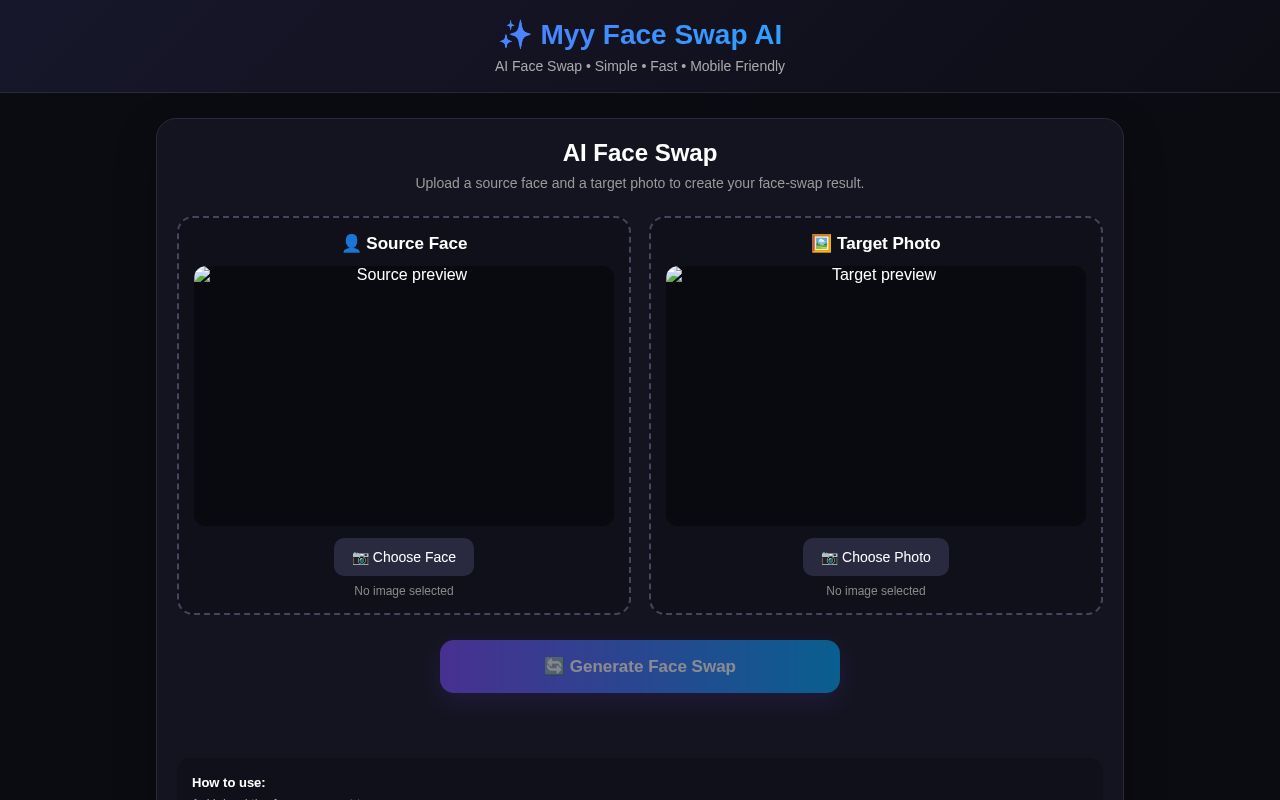This screenshot has width=1280, height=800.
Task: Click the Myy Face Swap AI title
Action: [640, 35]
